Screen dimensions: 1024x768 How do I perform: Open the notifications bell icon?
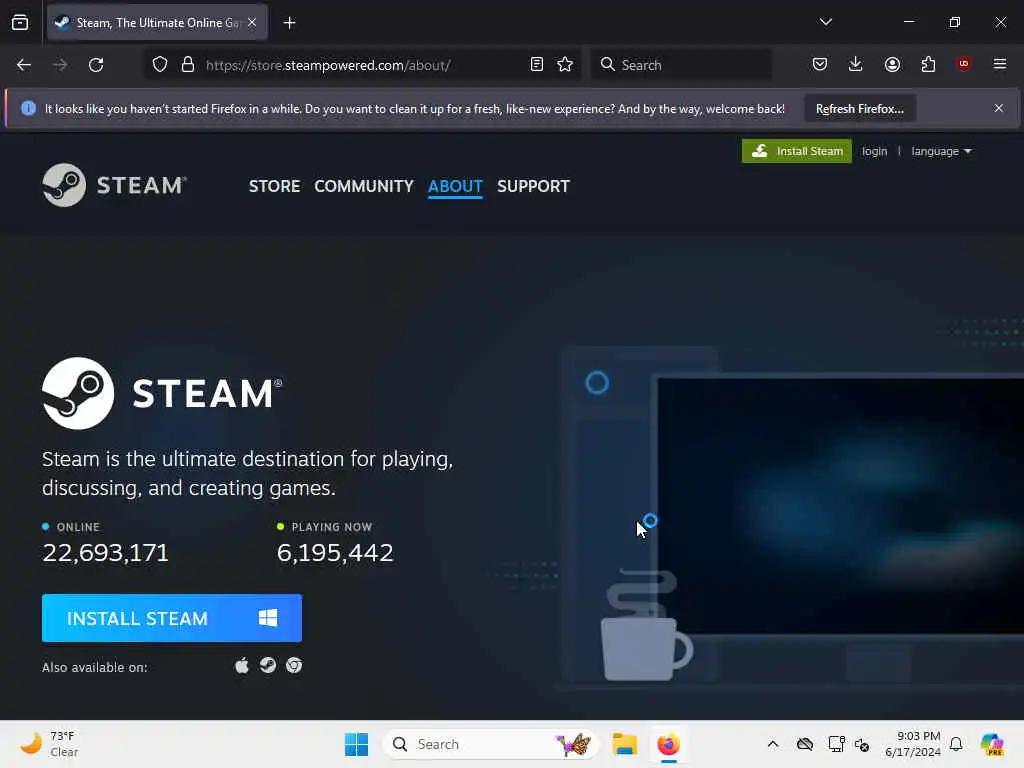tap(956, 744)
